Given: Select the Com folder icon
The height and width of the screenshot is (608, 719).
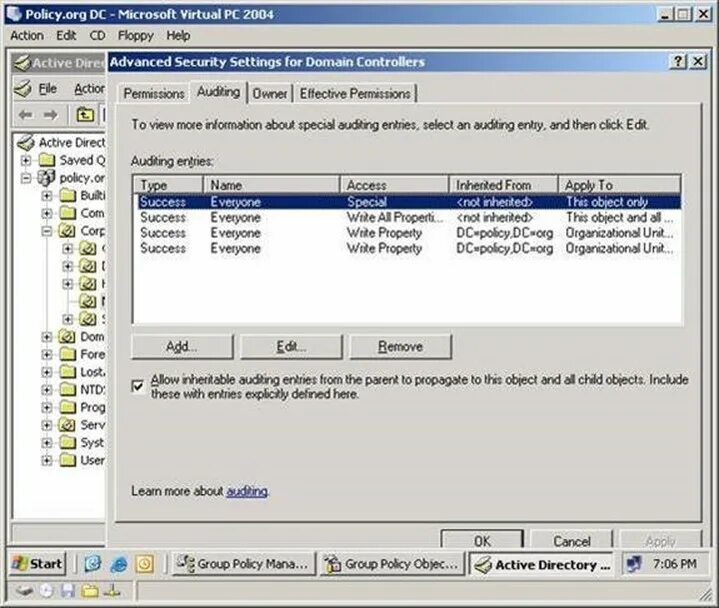Looking at the screenshot, I should click(67, 213).
